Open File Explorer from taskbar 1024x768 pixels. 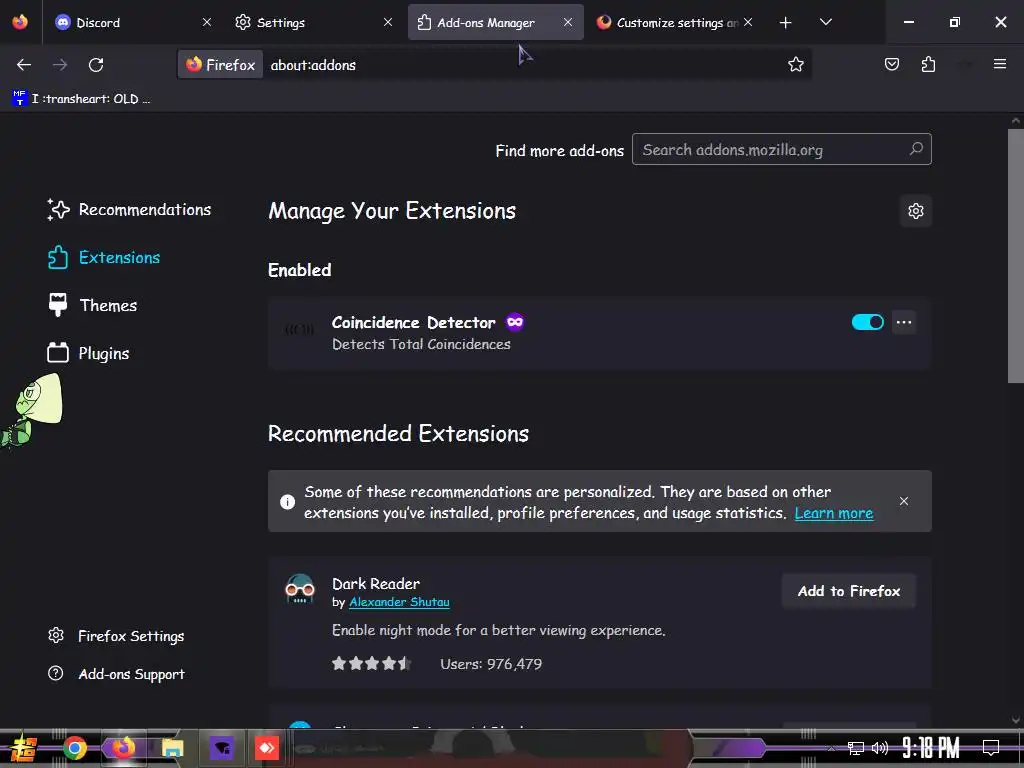pos(172,748)
